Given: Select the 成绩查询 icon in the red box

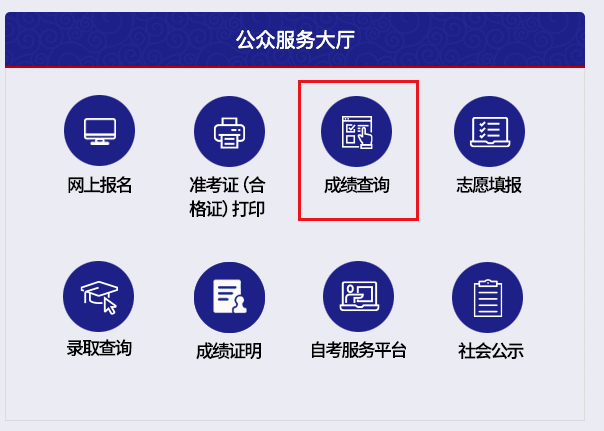Looking at the screenshot, I should 356,131.
